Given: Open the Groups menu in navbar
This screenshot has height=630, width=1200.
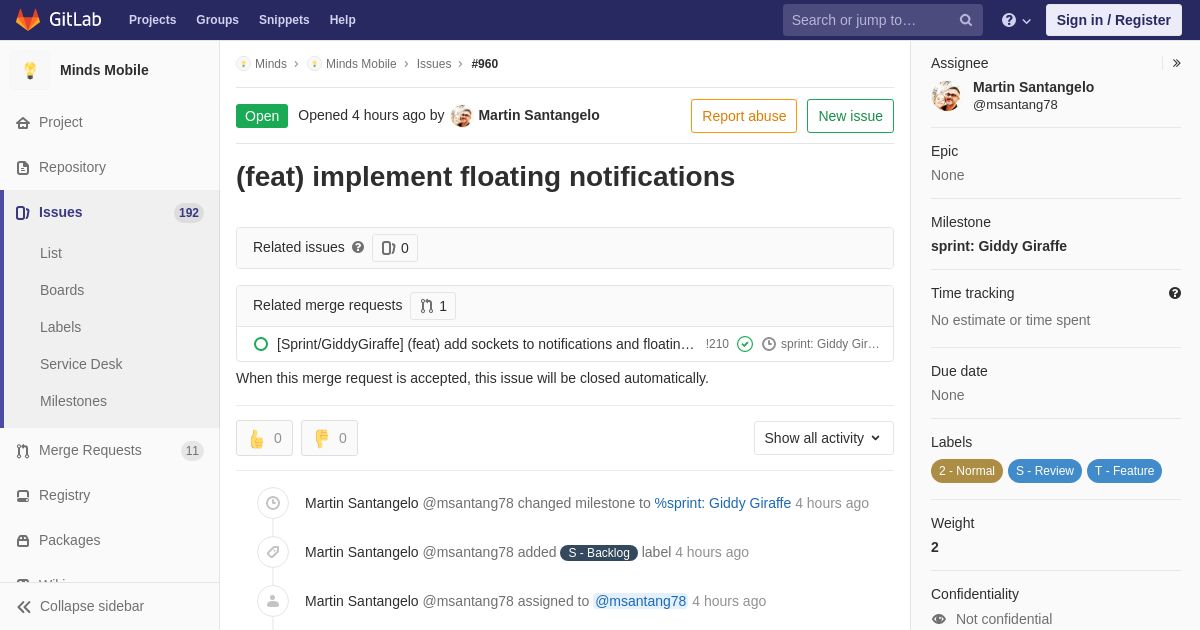Looking at the screenshot, I should tap(217, 20).
